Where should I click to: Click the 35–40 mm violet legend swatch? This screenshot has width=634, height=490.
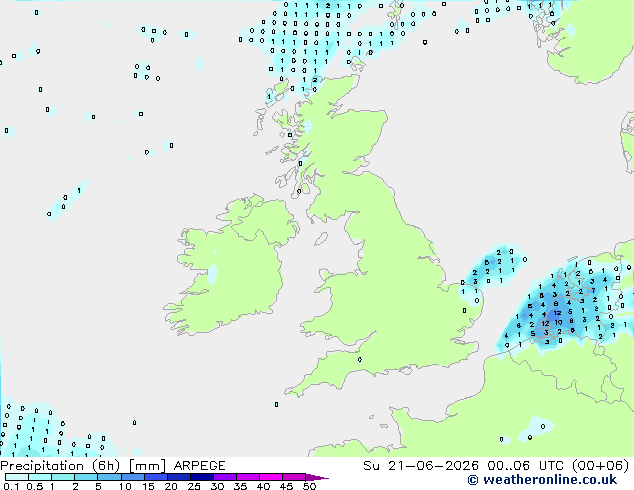tap(248, 477)
